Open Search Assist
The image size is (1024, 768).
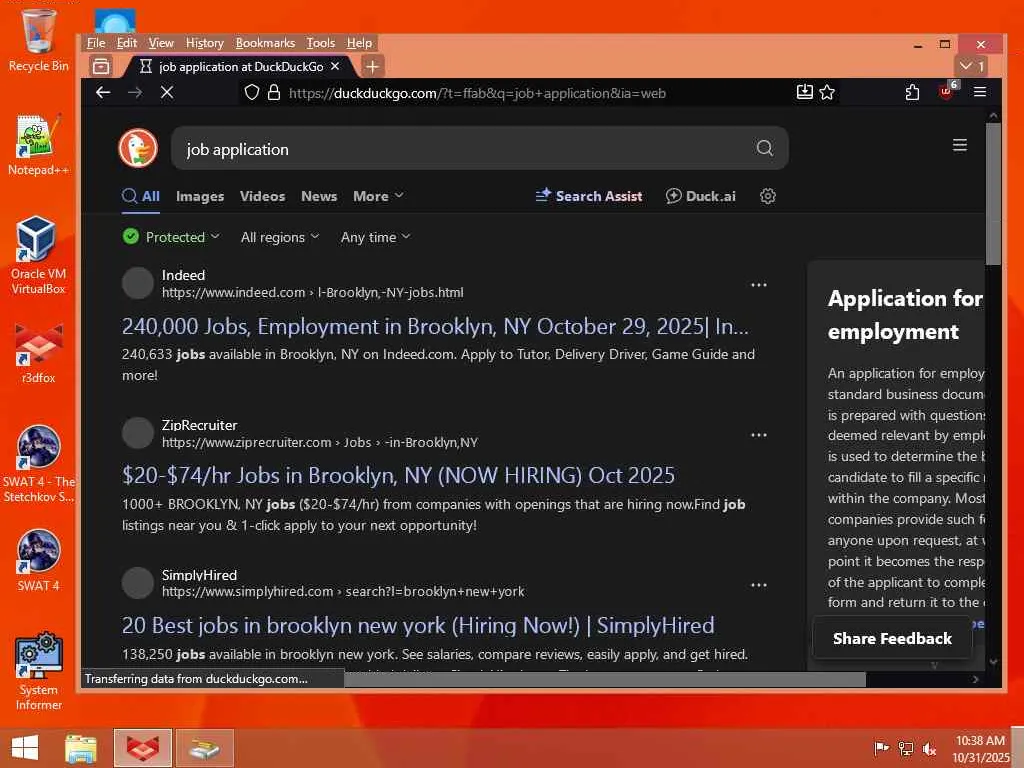coord(589,196)
